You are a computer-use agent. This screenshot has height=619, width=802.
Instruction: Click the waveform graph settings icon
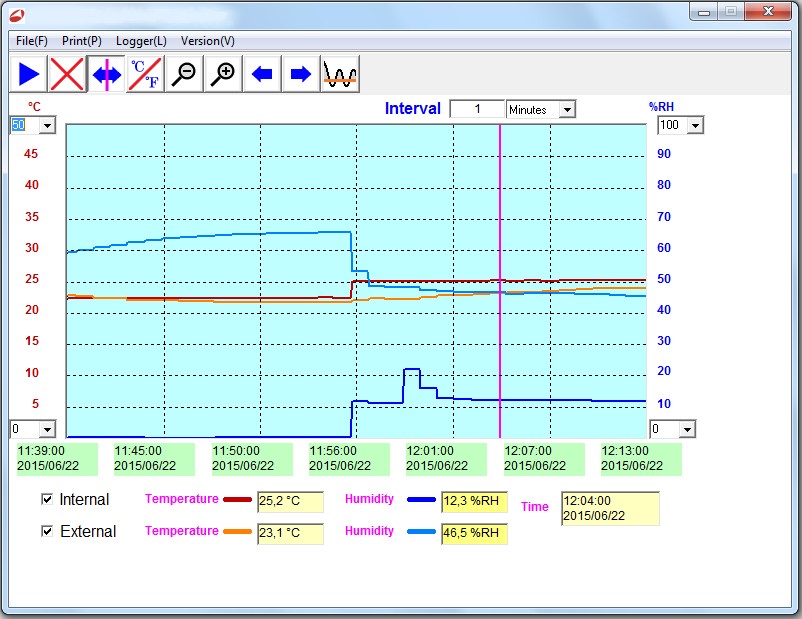pos(340,74)
